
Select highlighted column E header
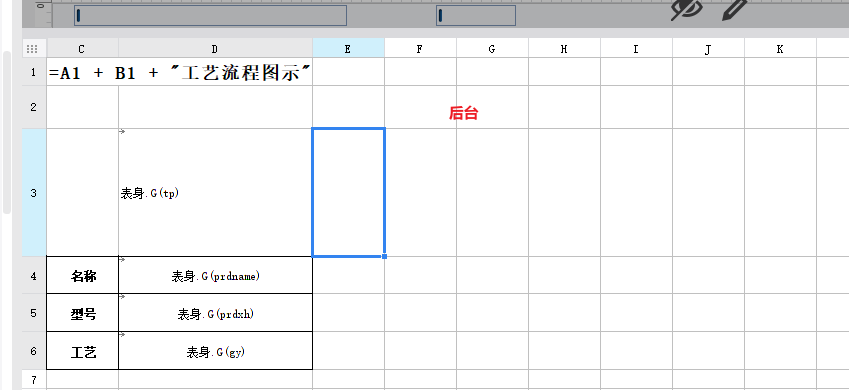coord(349,49)
